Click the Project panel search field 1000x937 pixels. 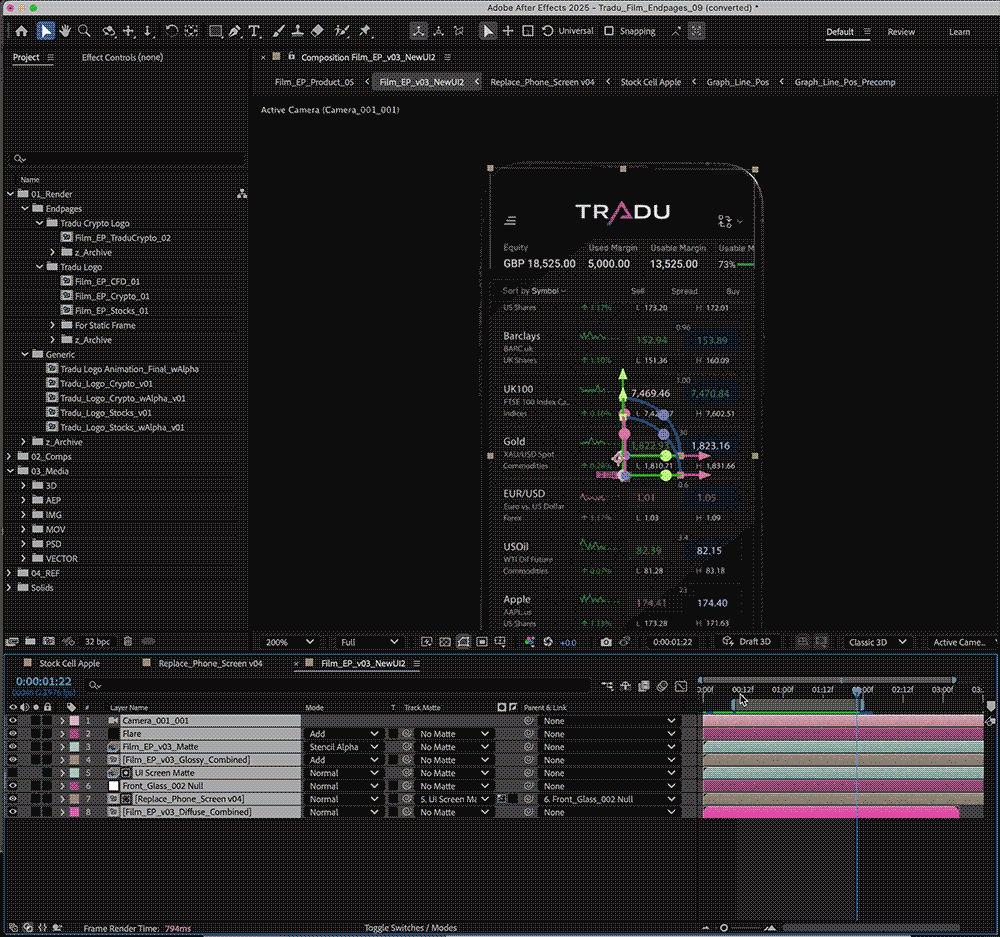point(128,159)
